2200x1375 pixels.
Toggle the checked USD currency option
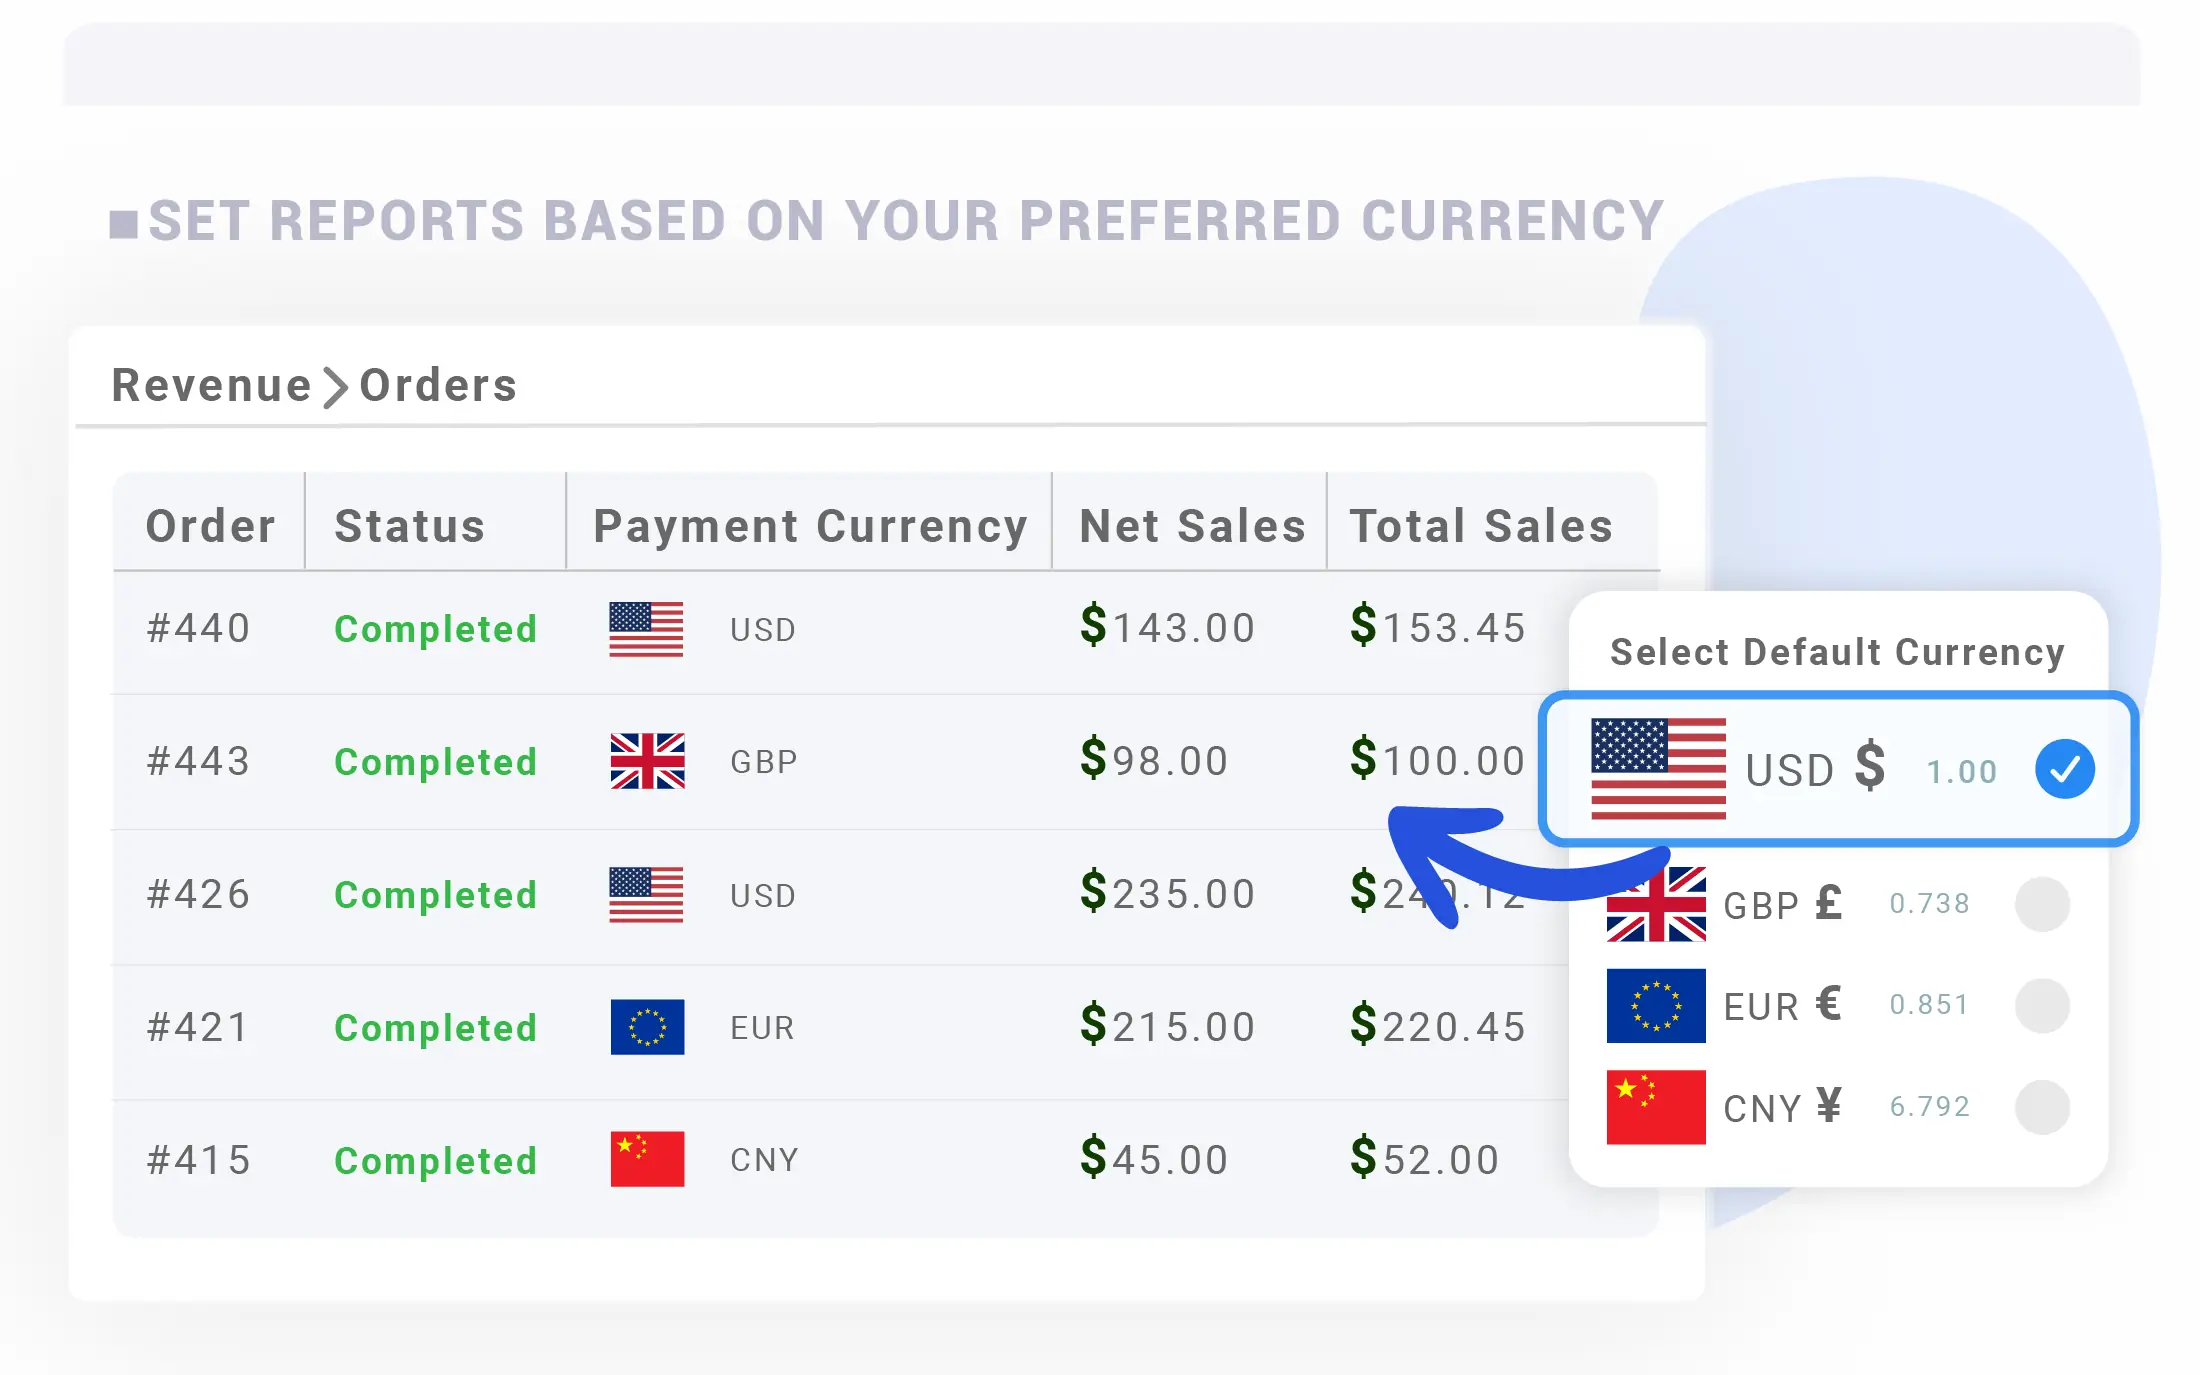click(x=2065, y=769)
